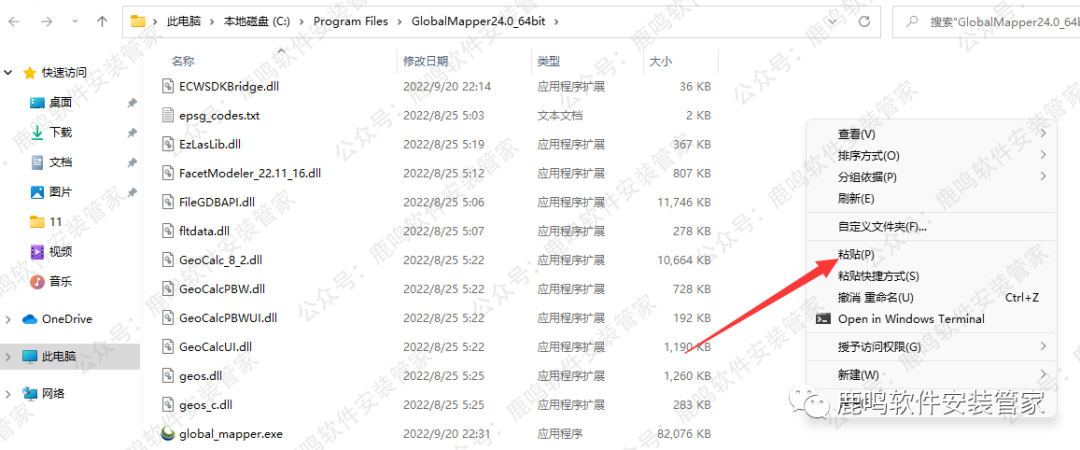Click the Downloads folder icon in Quick access
Image resolution: width=1080 pixels, height=450 pixels.
(x=37, y=132)
